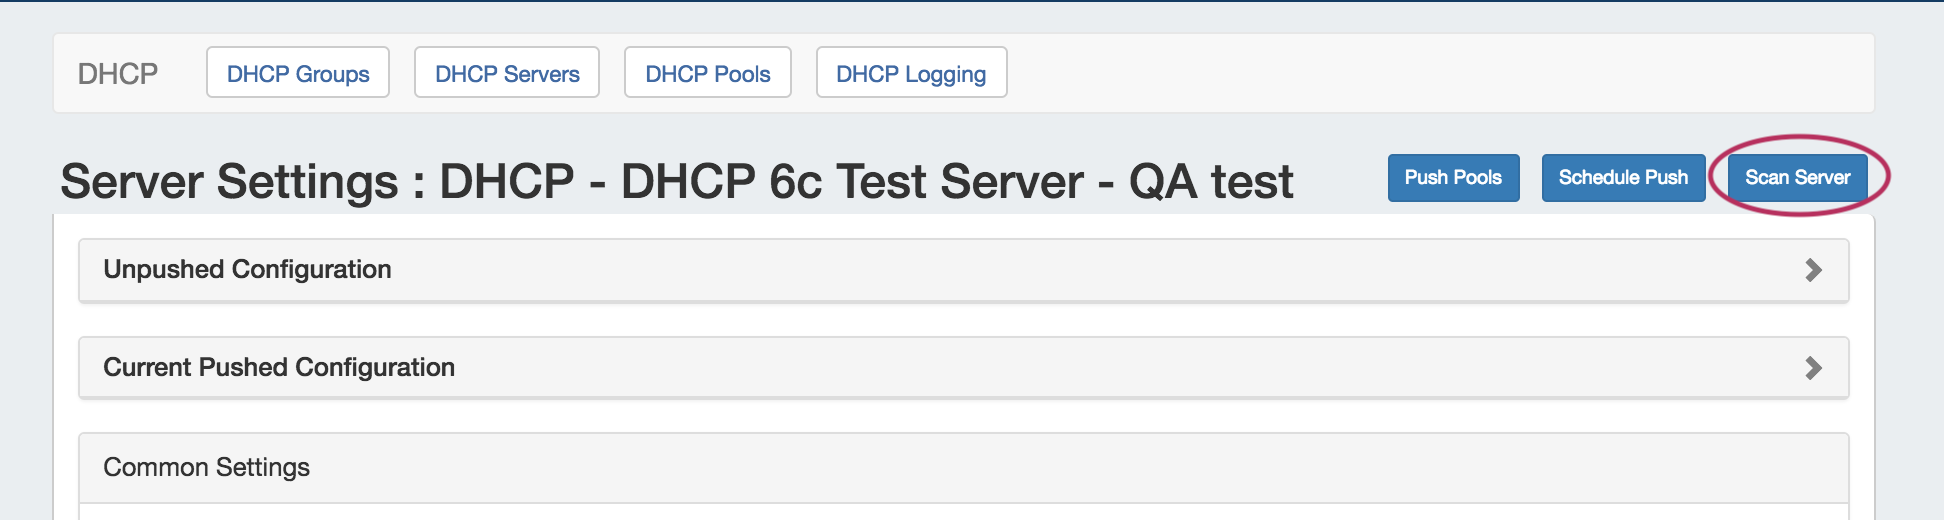The width and height of the screenshot is (1944, 520).
Task: View the DHCP Logging tab
Action: coord(911,73)
